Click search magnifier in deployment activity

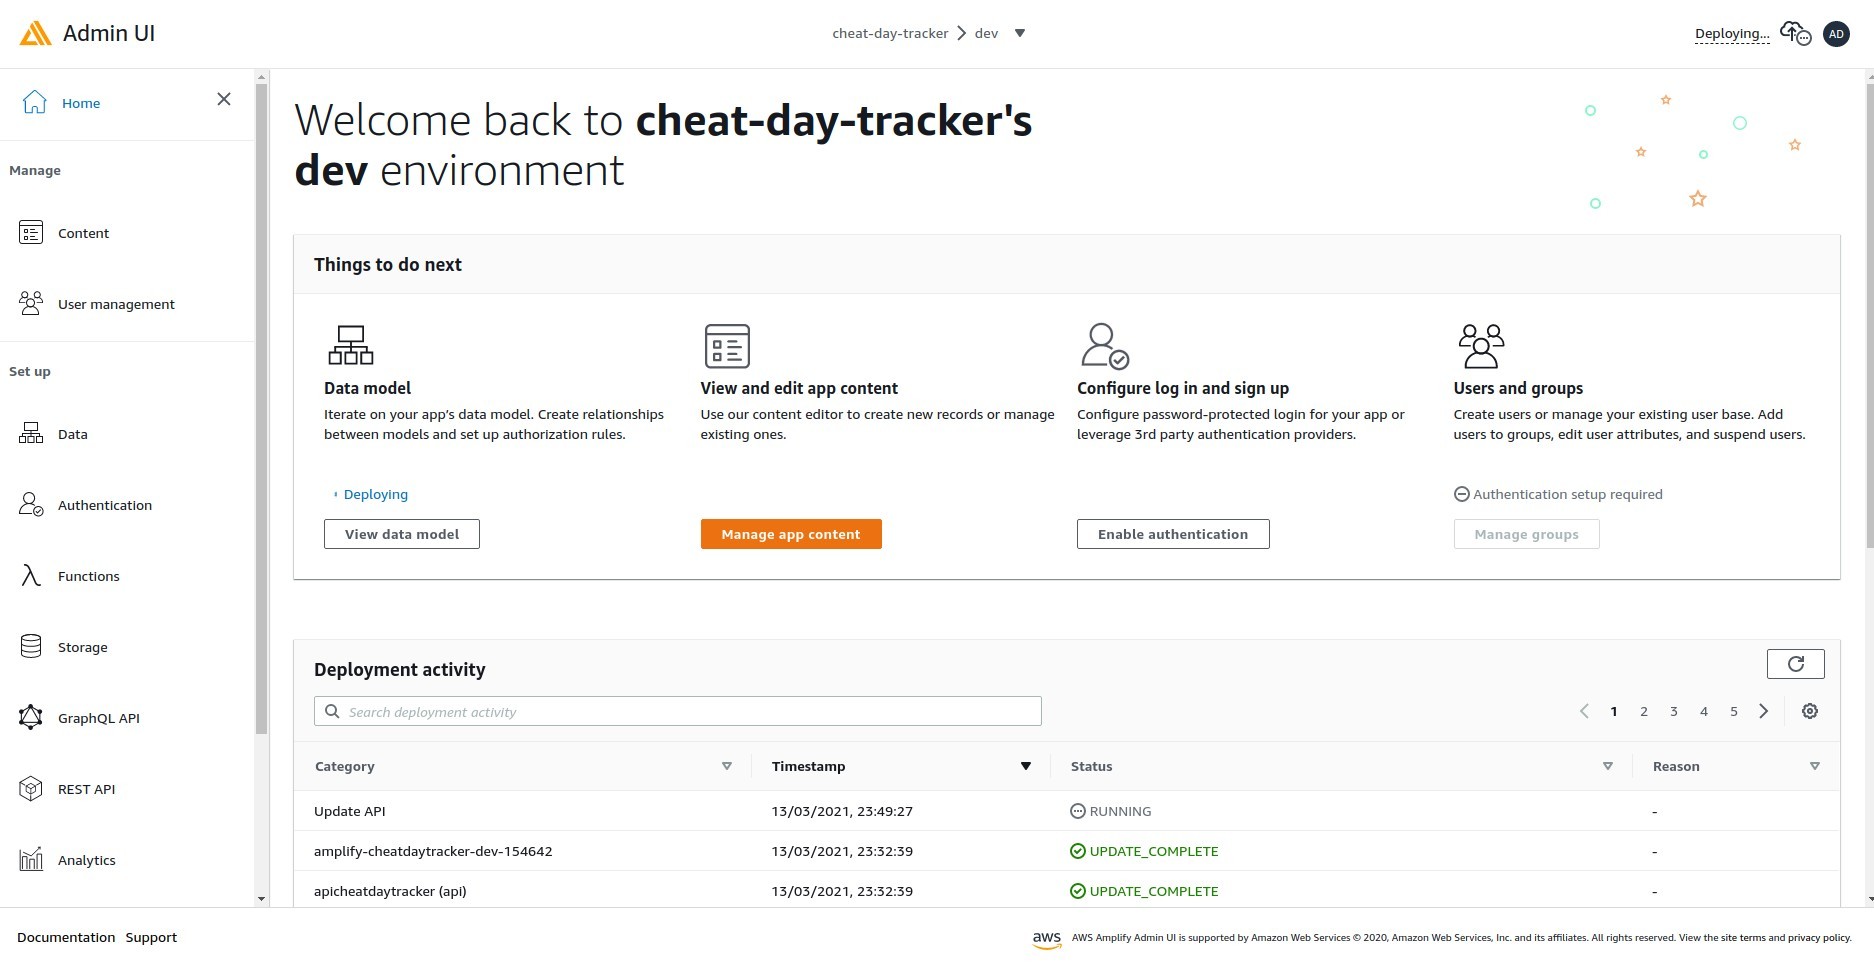pos(332,711)
